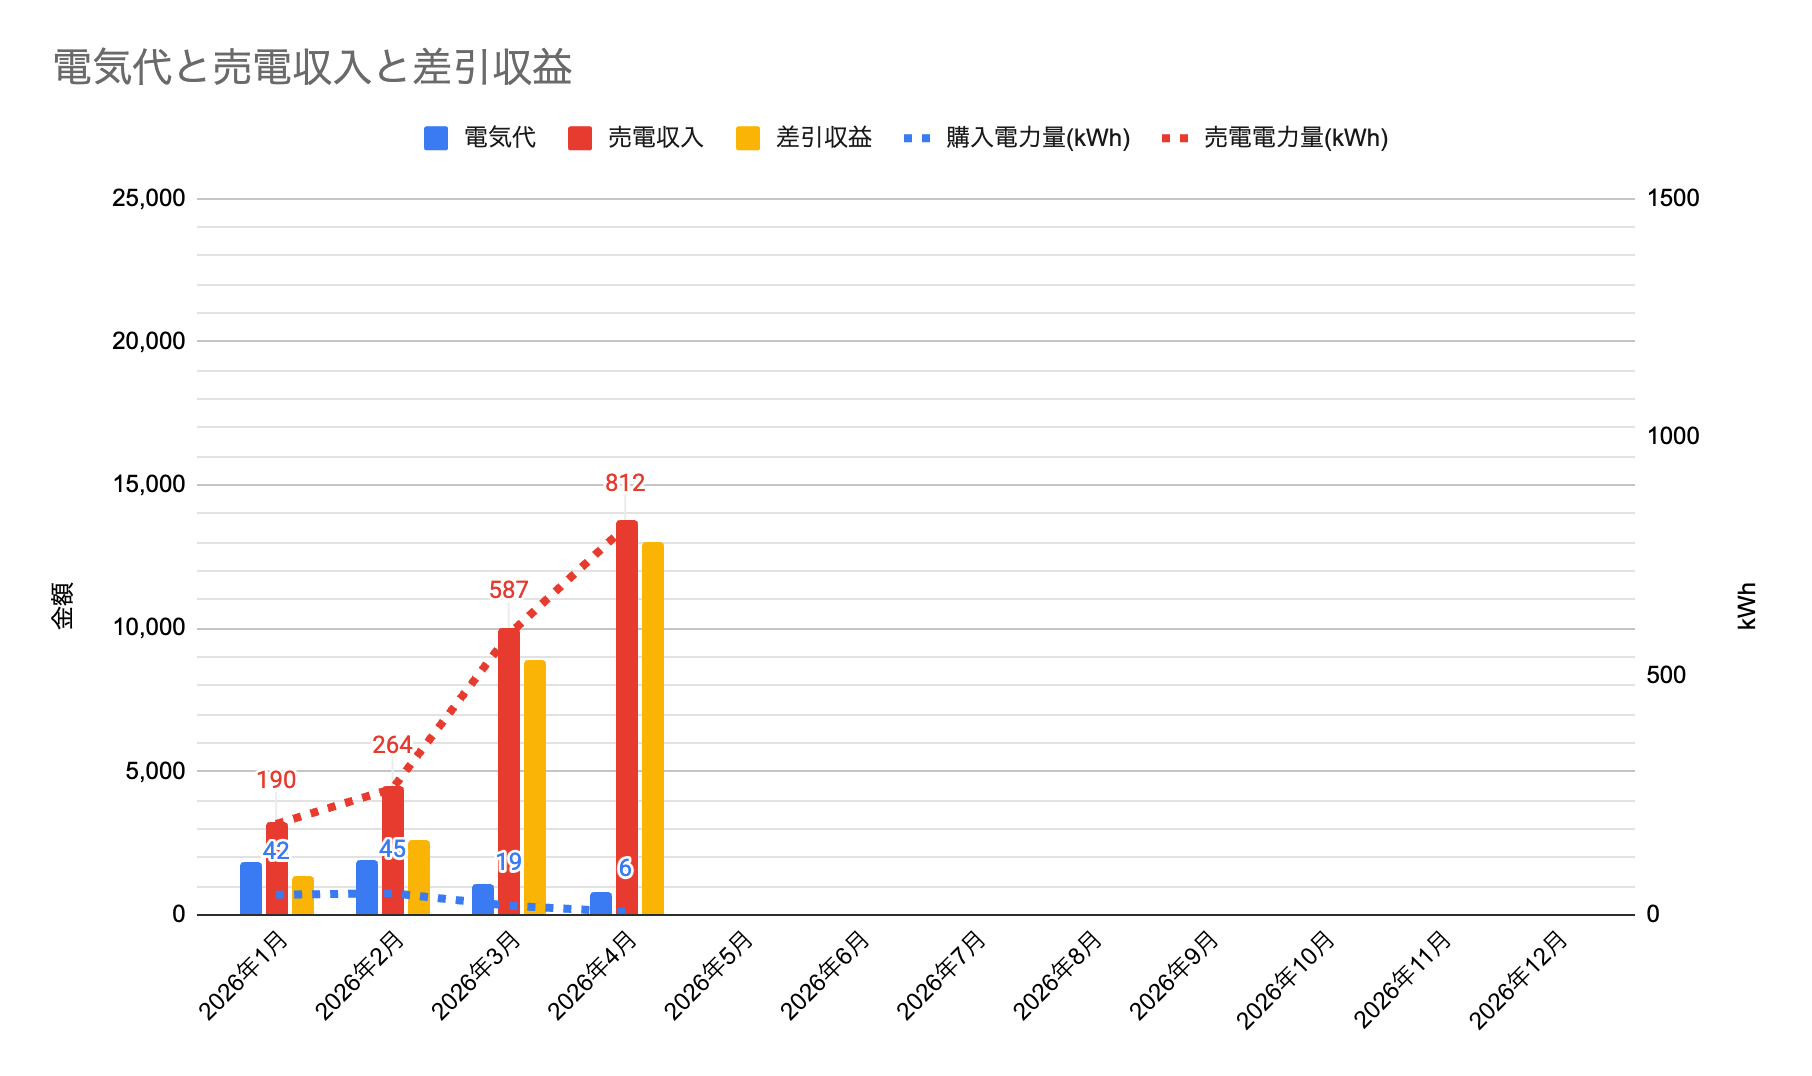Click the 1000 right axis value

[x=1673, y=436]
